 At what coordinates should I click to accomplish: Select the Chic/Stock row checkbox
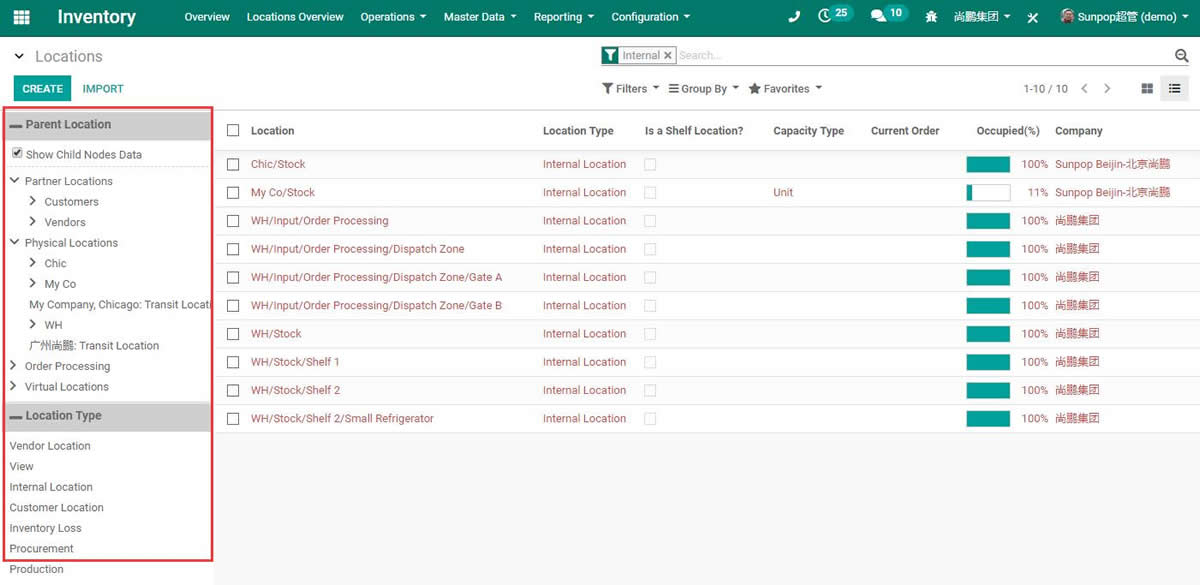click(233, 164)
